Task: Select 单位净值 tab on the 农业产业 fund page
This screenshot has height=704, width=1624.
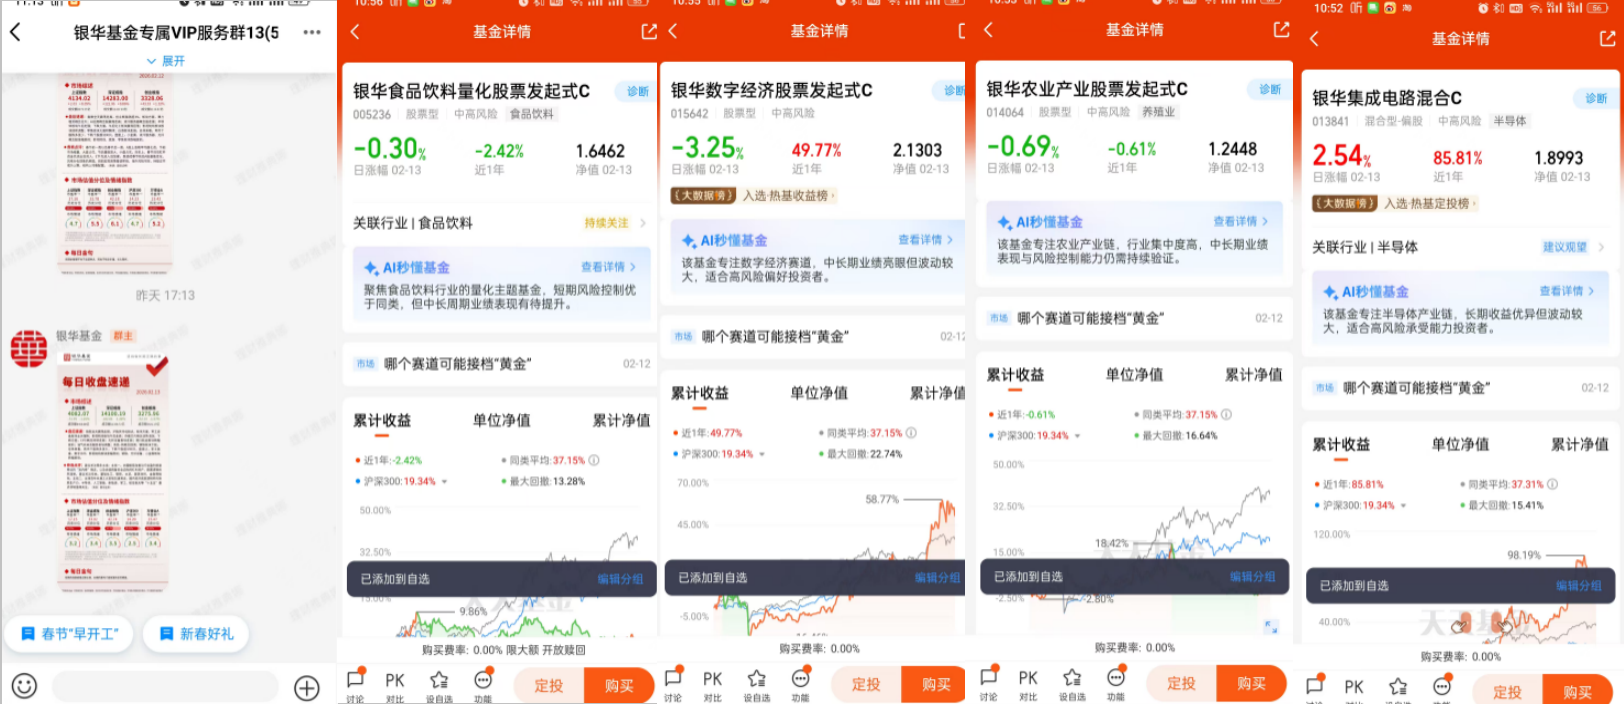Action: click(x=1134, y=374)
